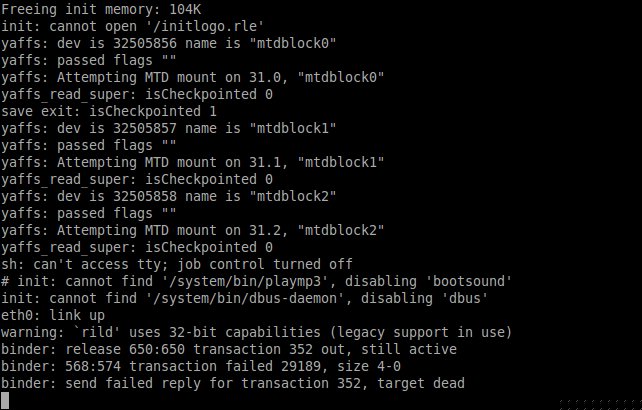Click 'job control turned off' message
This screenshot has width=642, height=410.
pyautogui.click(x=265, y=264)
